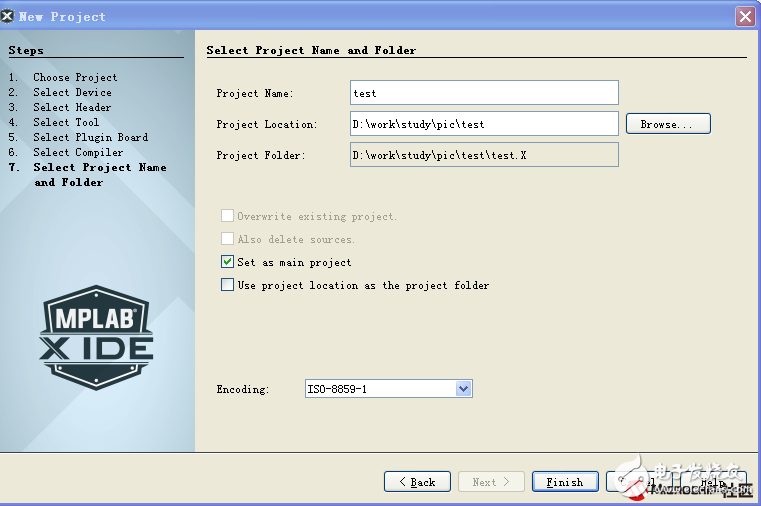The width and height of the screenshot is (761, 506).
Task: Check the Overwrite existing project box
Action: [x=228, y=216]
